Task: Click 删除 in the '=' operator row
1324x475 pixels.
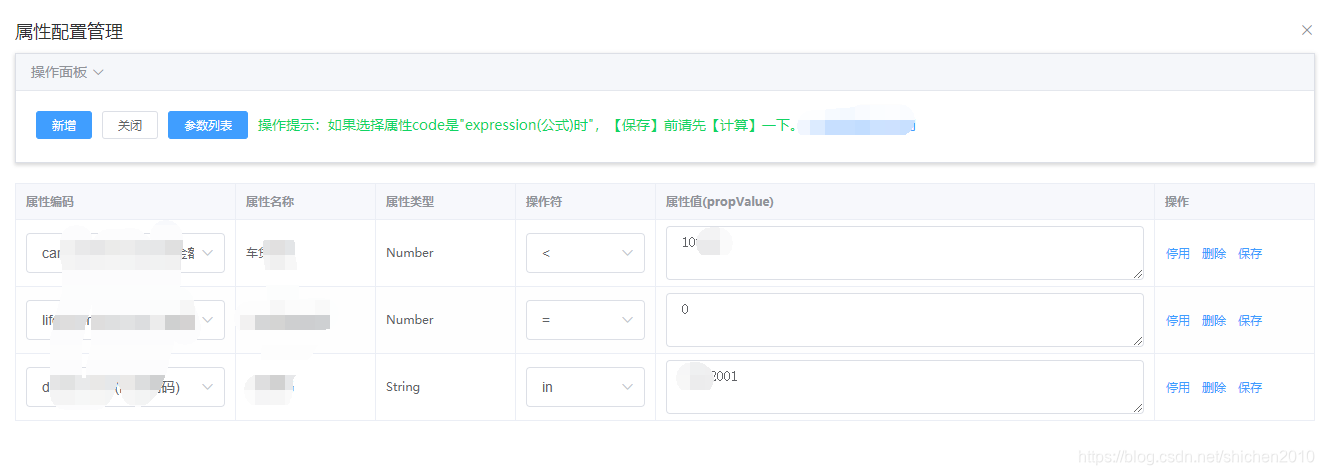Action: tap(1214, 321)
